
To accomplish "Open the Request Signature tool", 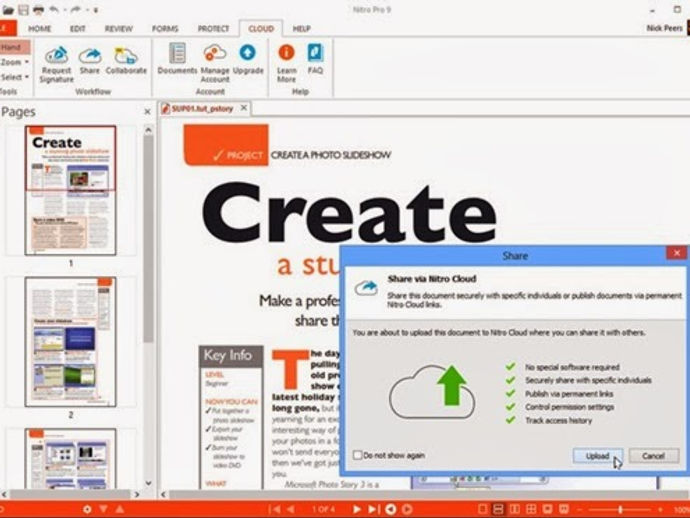I will point(56,64).
